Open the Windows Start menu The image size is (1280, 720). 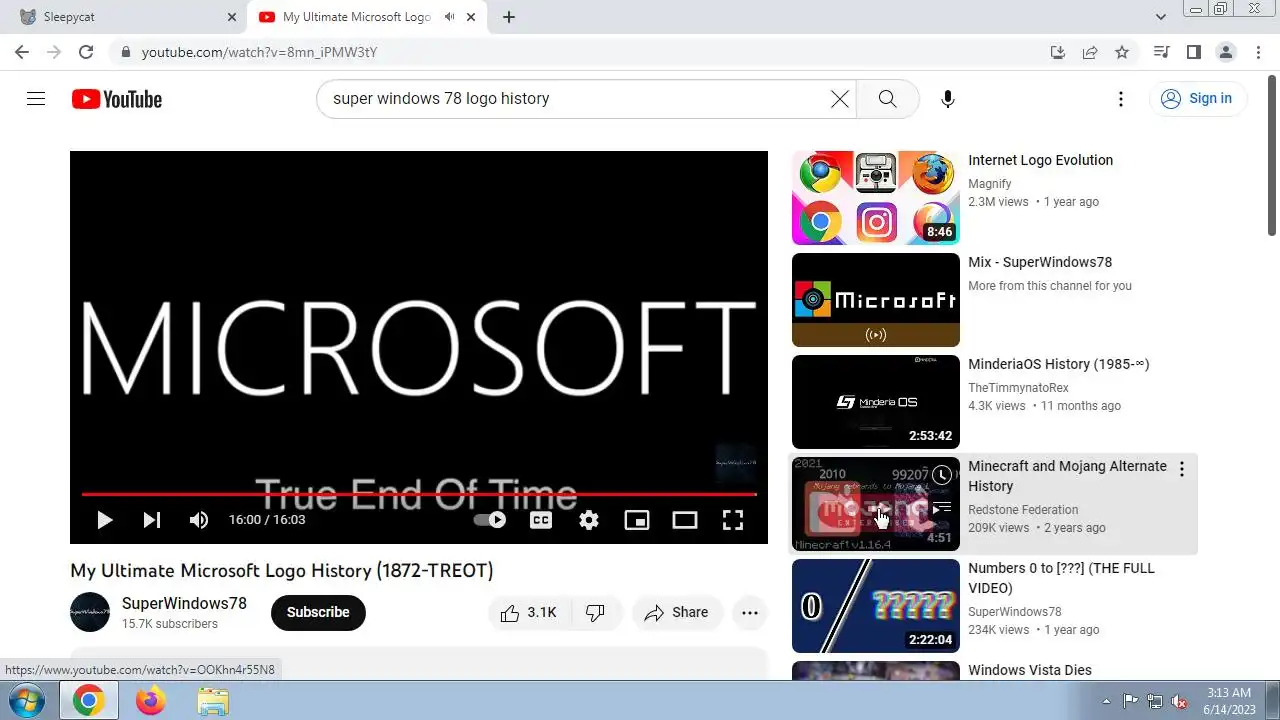coord(27,700)
